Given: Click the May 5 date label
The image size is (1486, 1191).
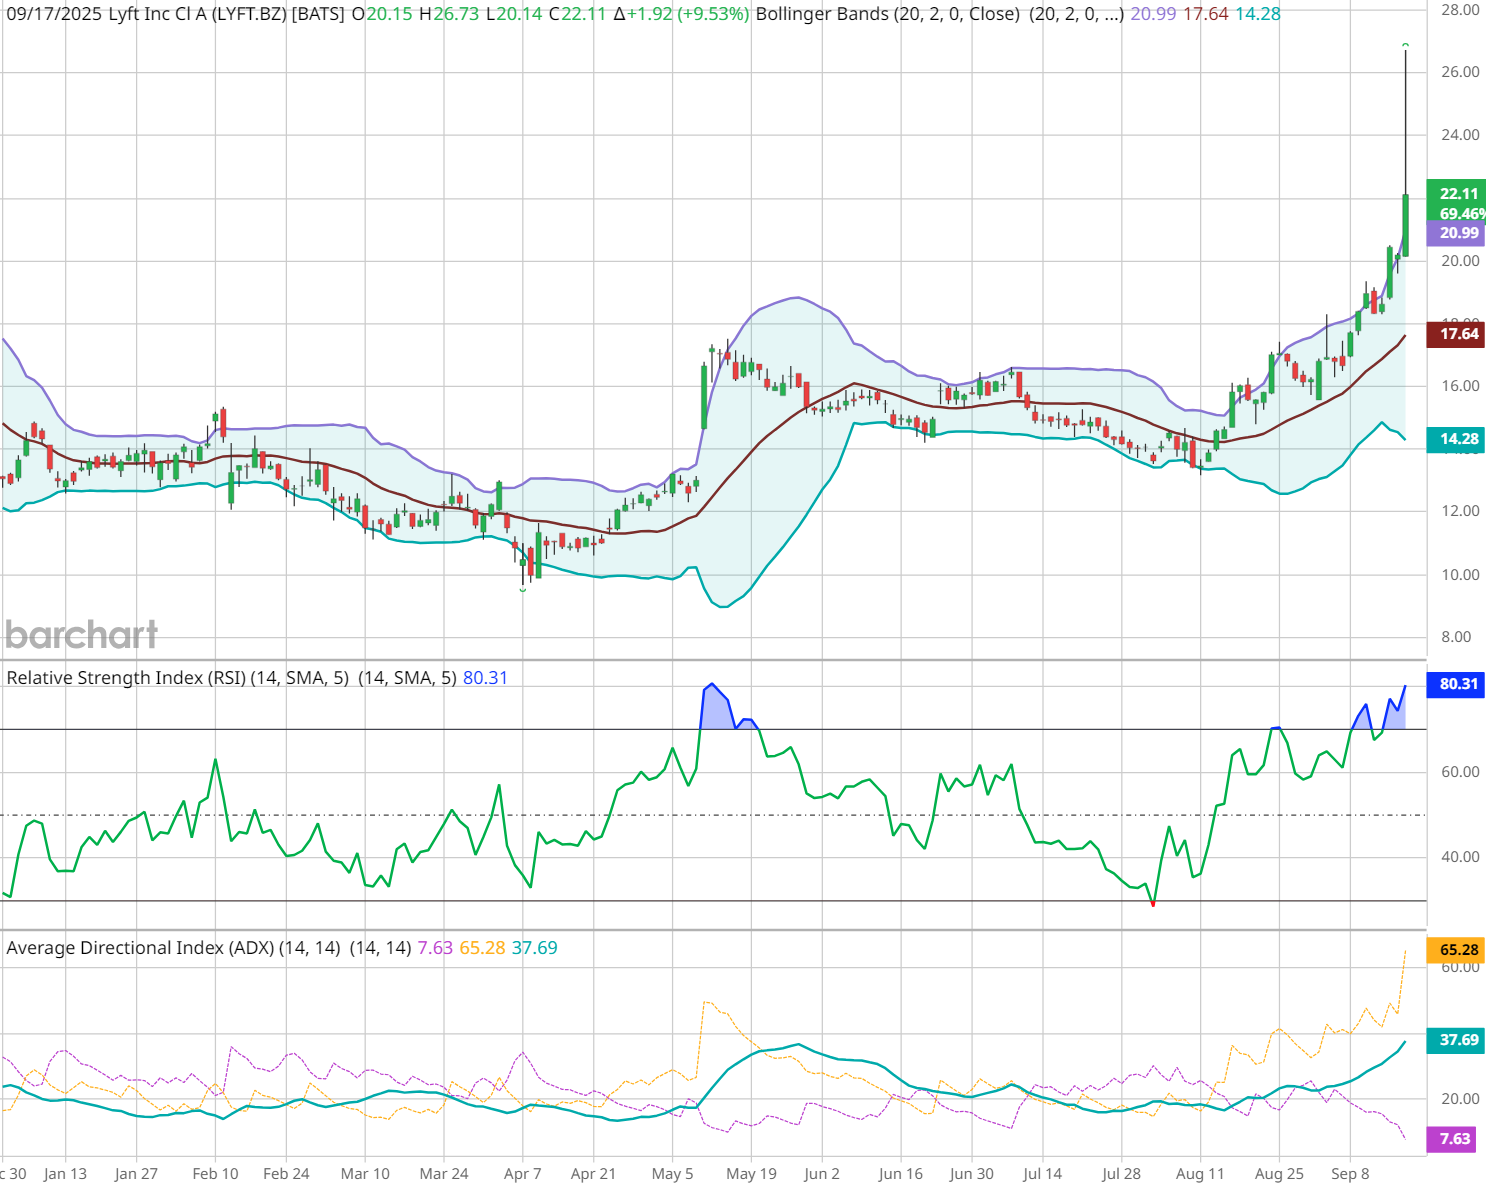Looking at the screenshot, I should pyautogui.click(x=672, y=1174).
